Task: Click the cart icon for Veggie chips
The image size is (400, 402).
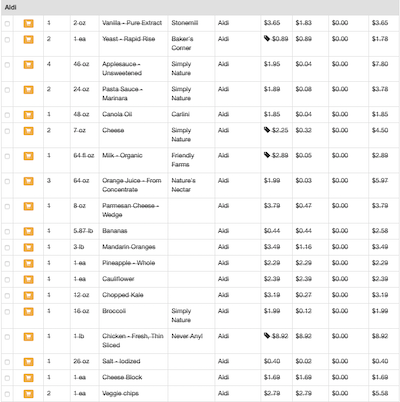Action: click(x=29, y=394)
